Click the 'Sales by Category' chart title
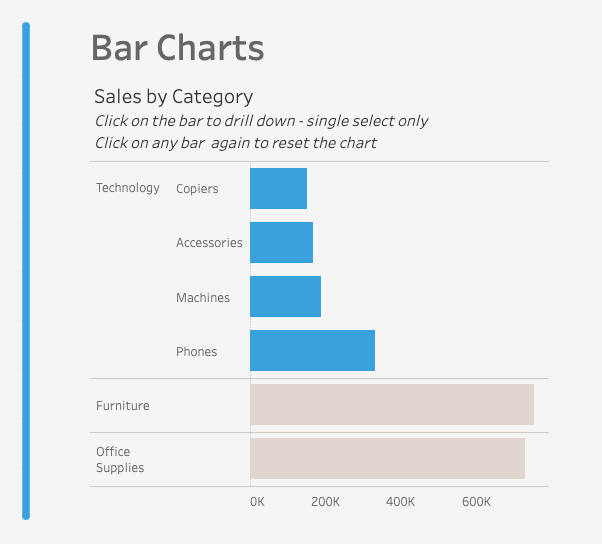 point(173,97)
